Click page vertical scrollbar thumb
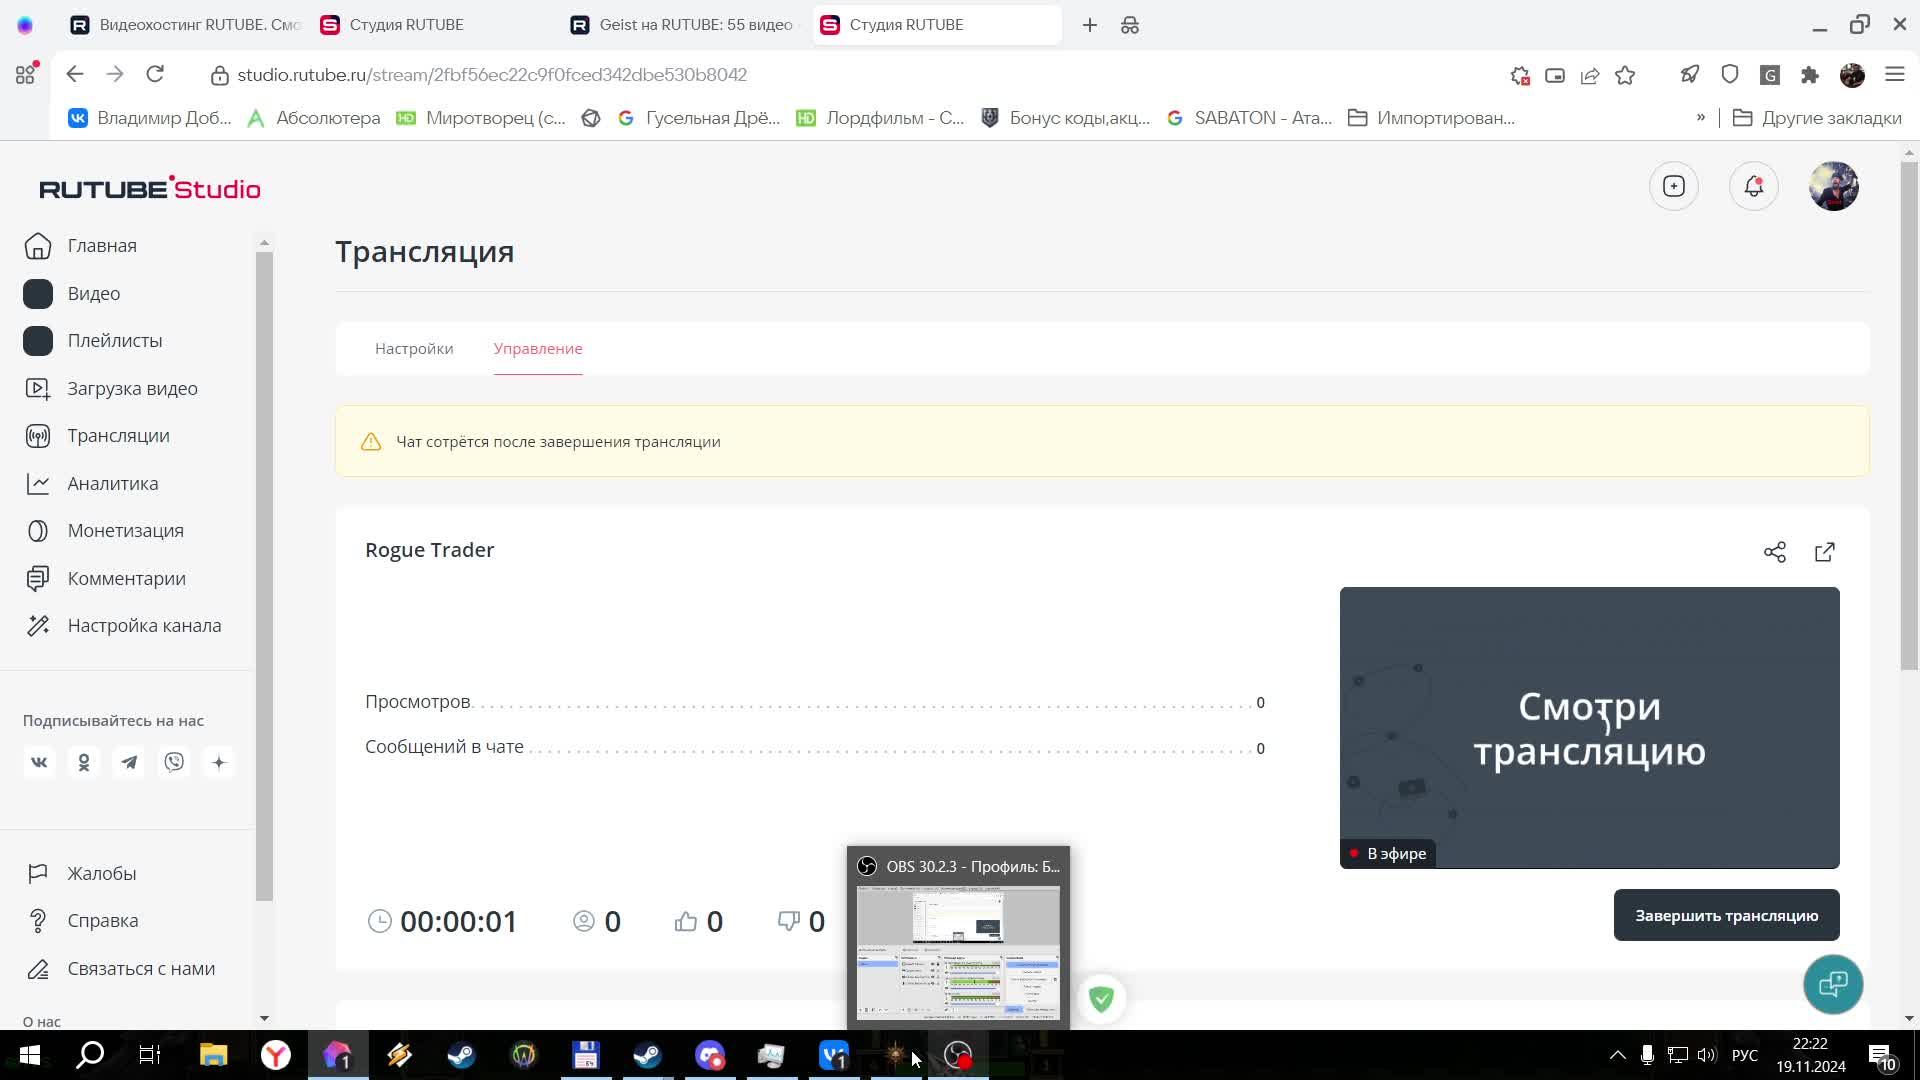Image resolution: width=1920 pixels, height=1080 pixels. click(1910, 415)
